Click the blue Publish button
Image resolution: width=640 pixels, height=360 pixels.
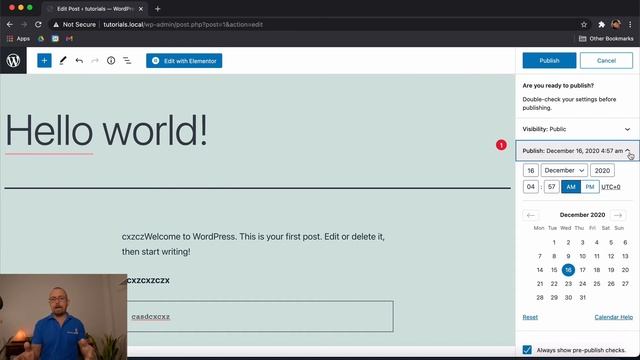549,60
